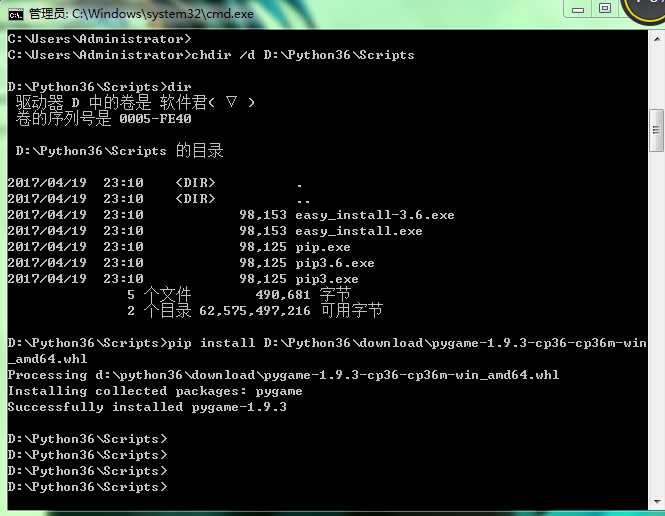Click the total size '490,681 字节'

[x=303, y=294]
